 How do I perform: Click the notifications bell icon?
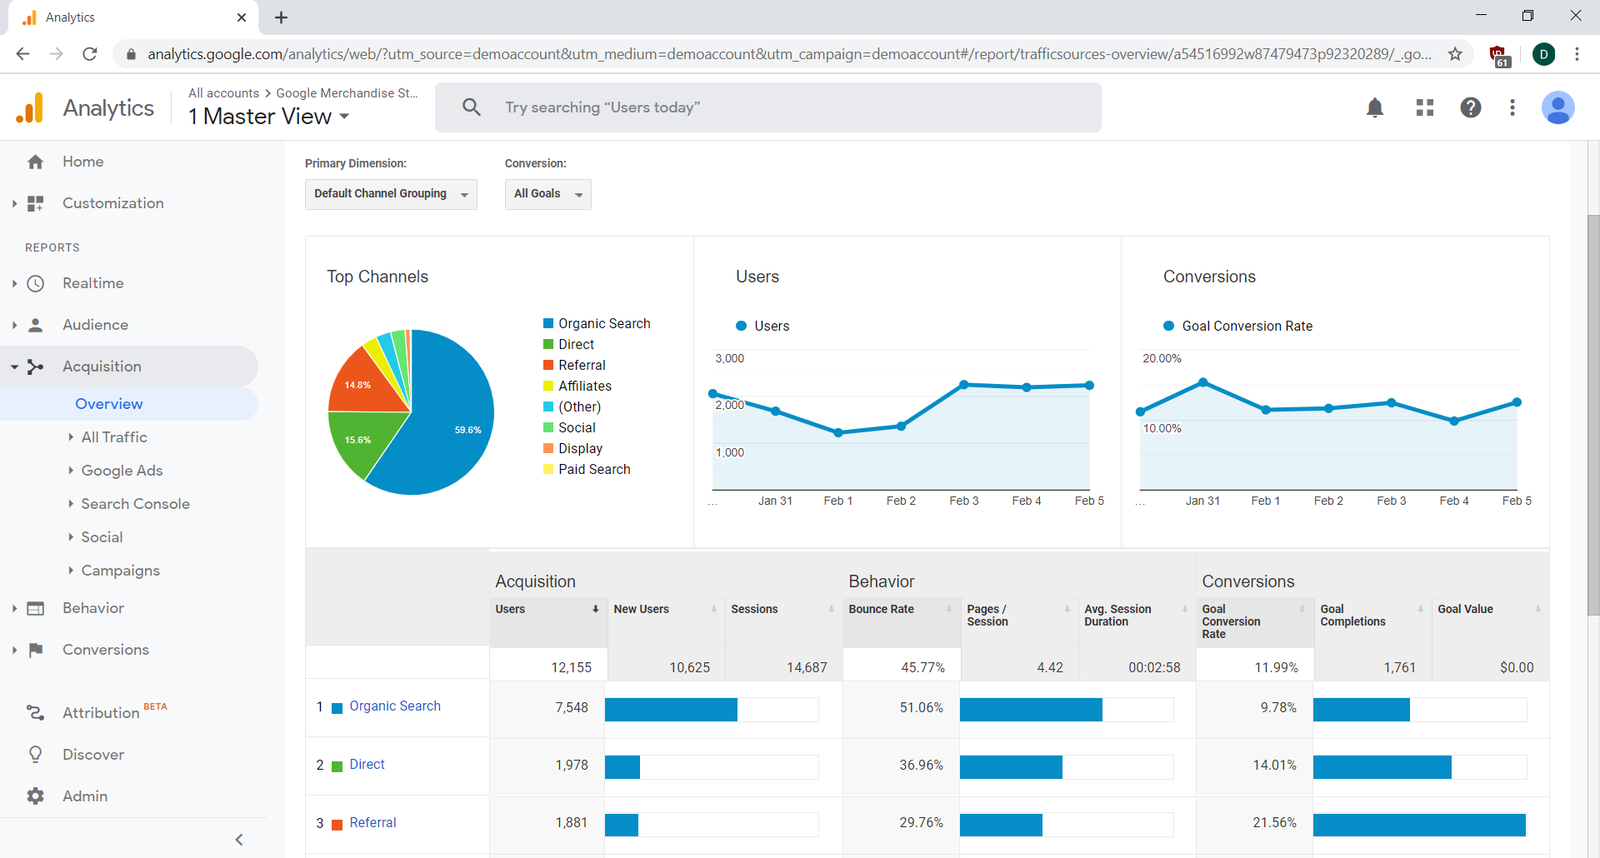click(x=1375, y=108)
